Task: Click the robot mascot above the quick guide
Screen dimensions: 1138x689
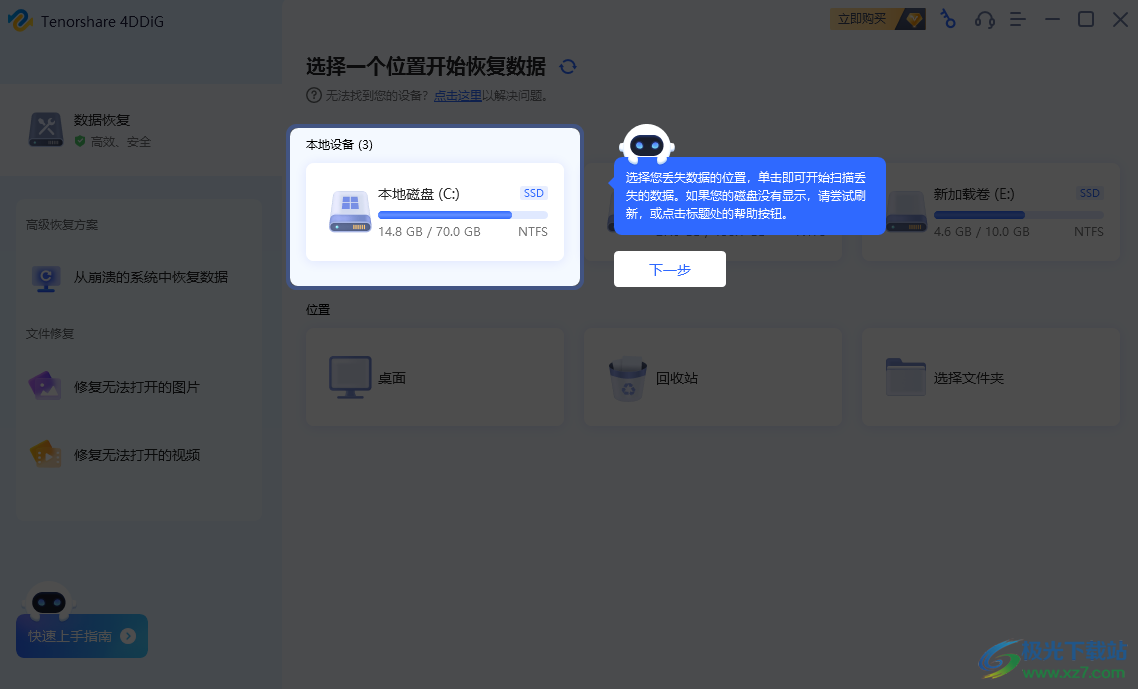Action: pos(49,600)
